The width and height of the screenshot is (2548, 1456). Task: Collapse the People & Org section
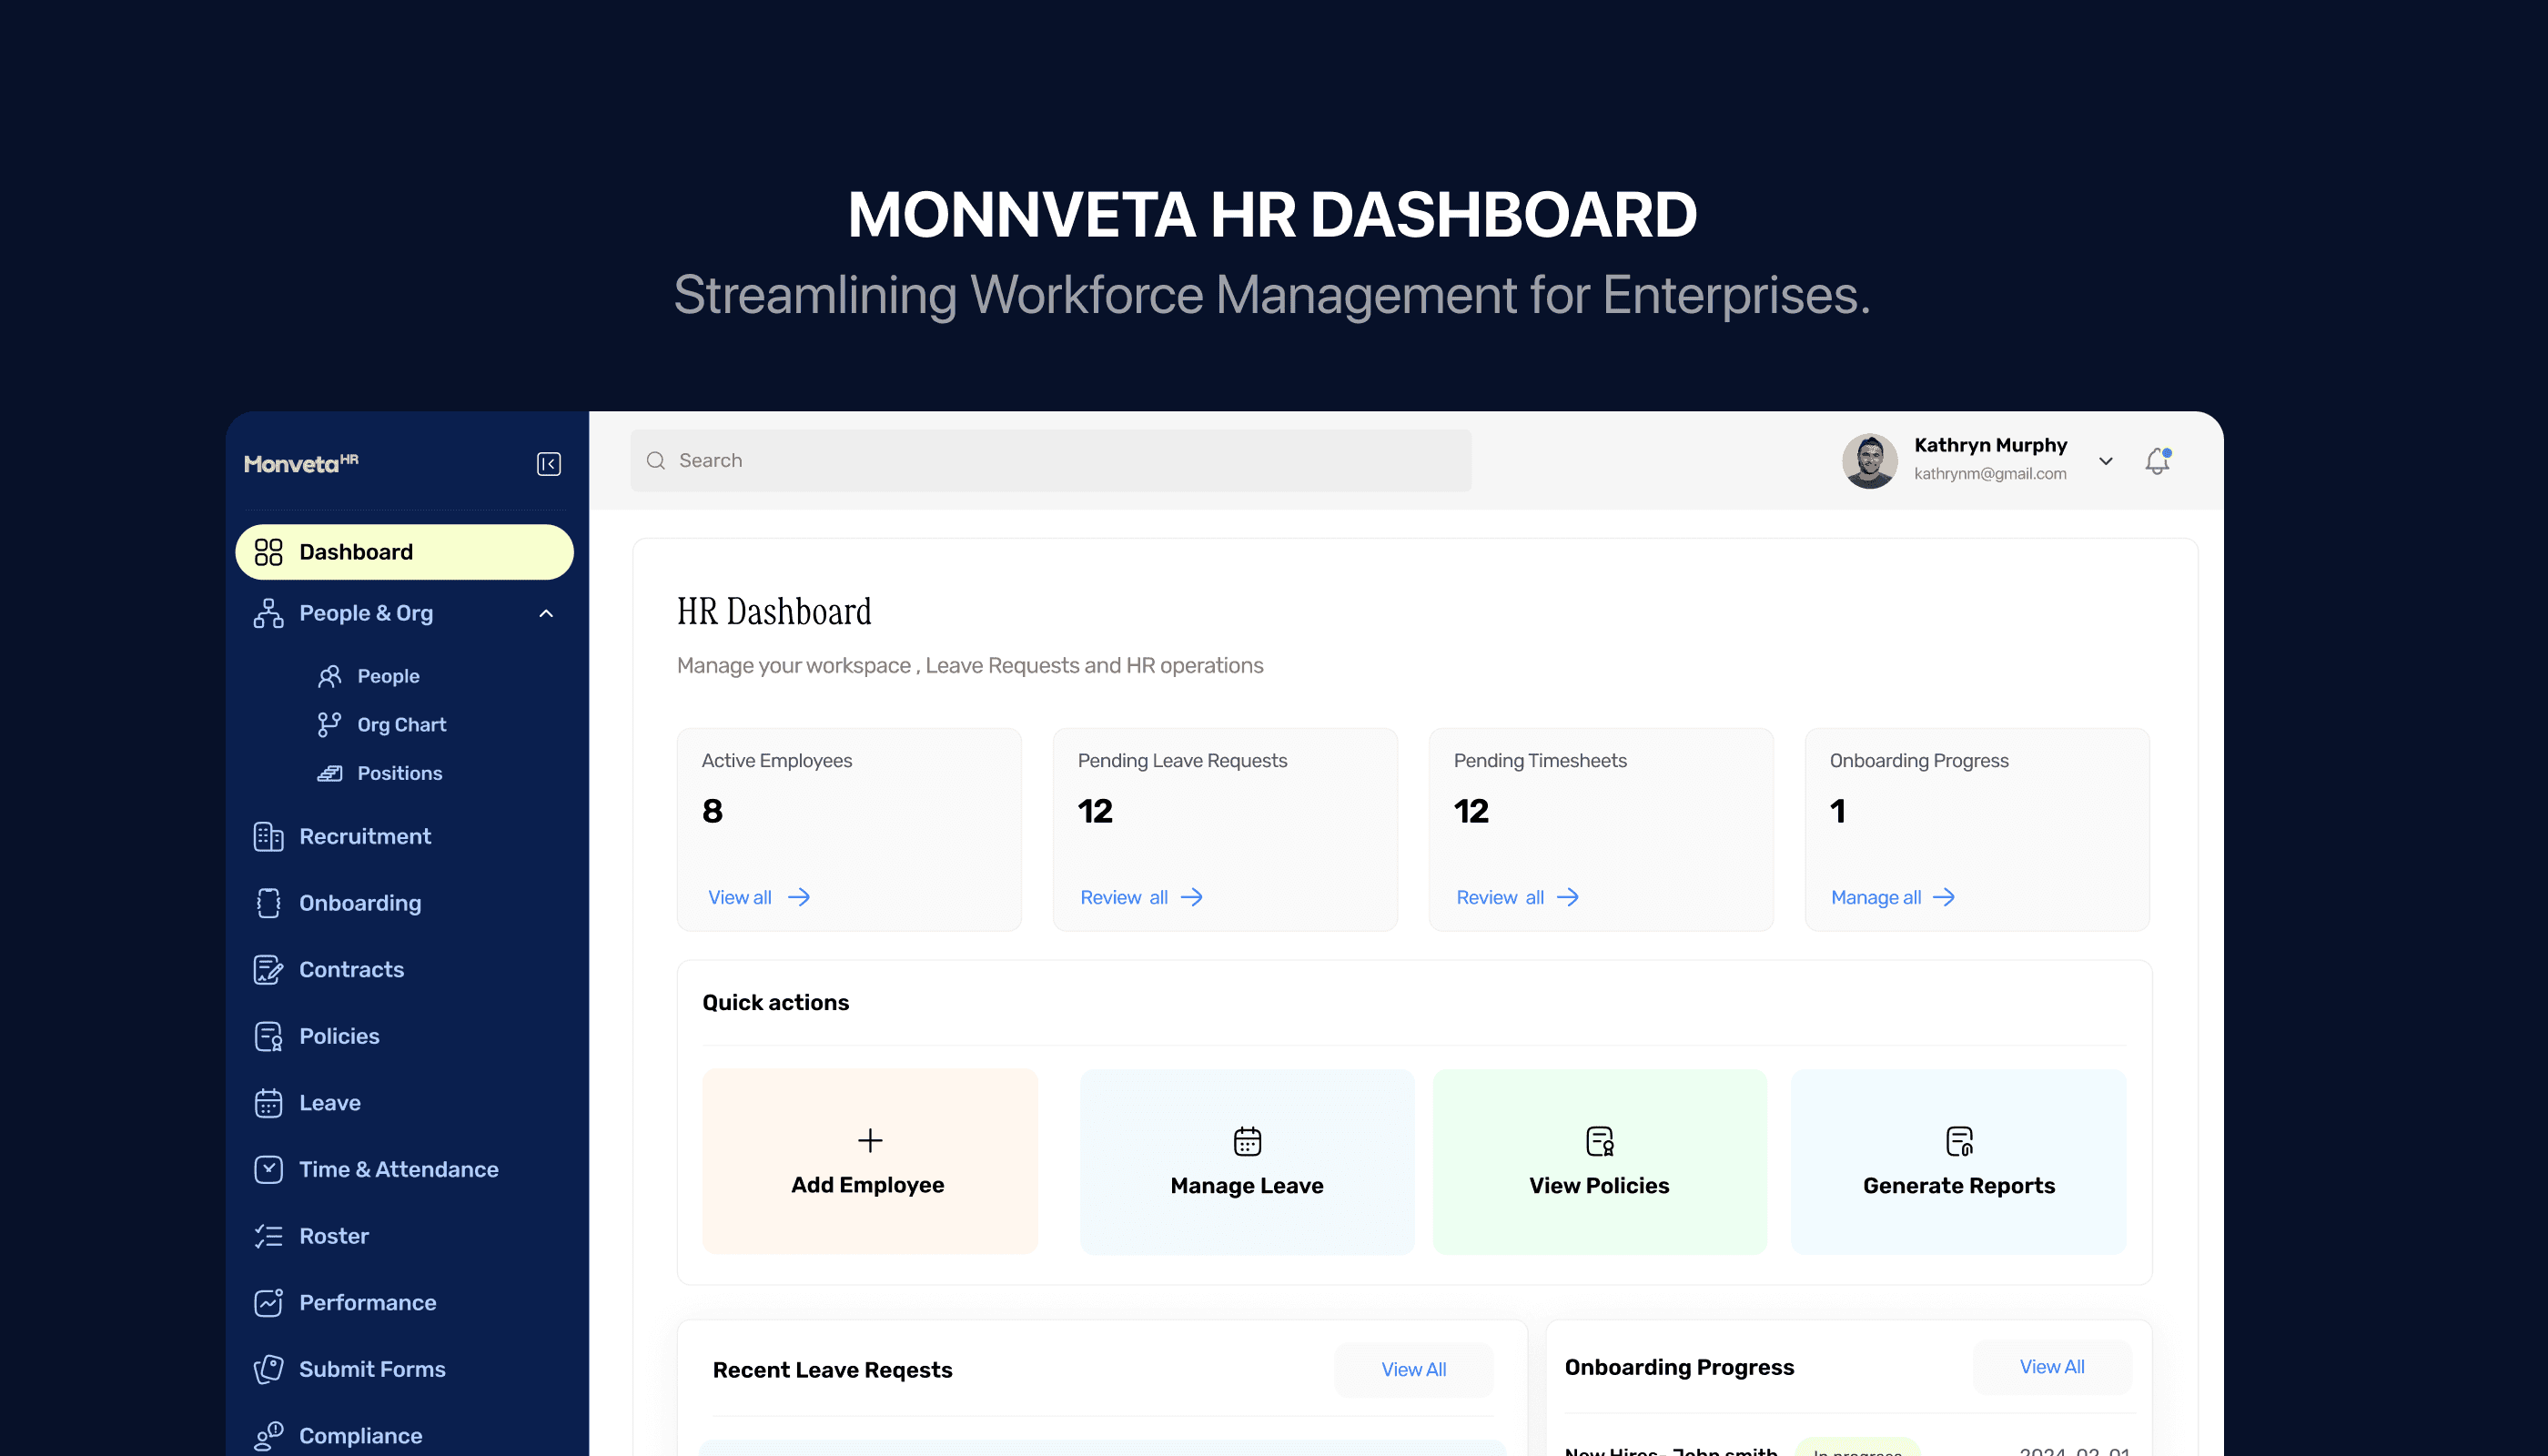(546, 613)
